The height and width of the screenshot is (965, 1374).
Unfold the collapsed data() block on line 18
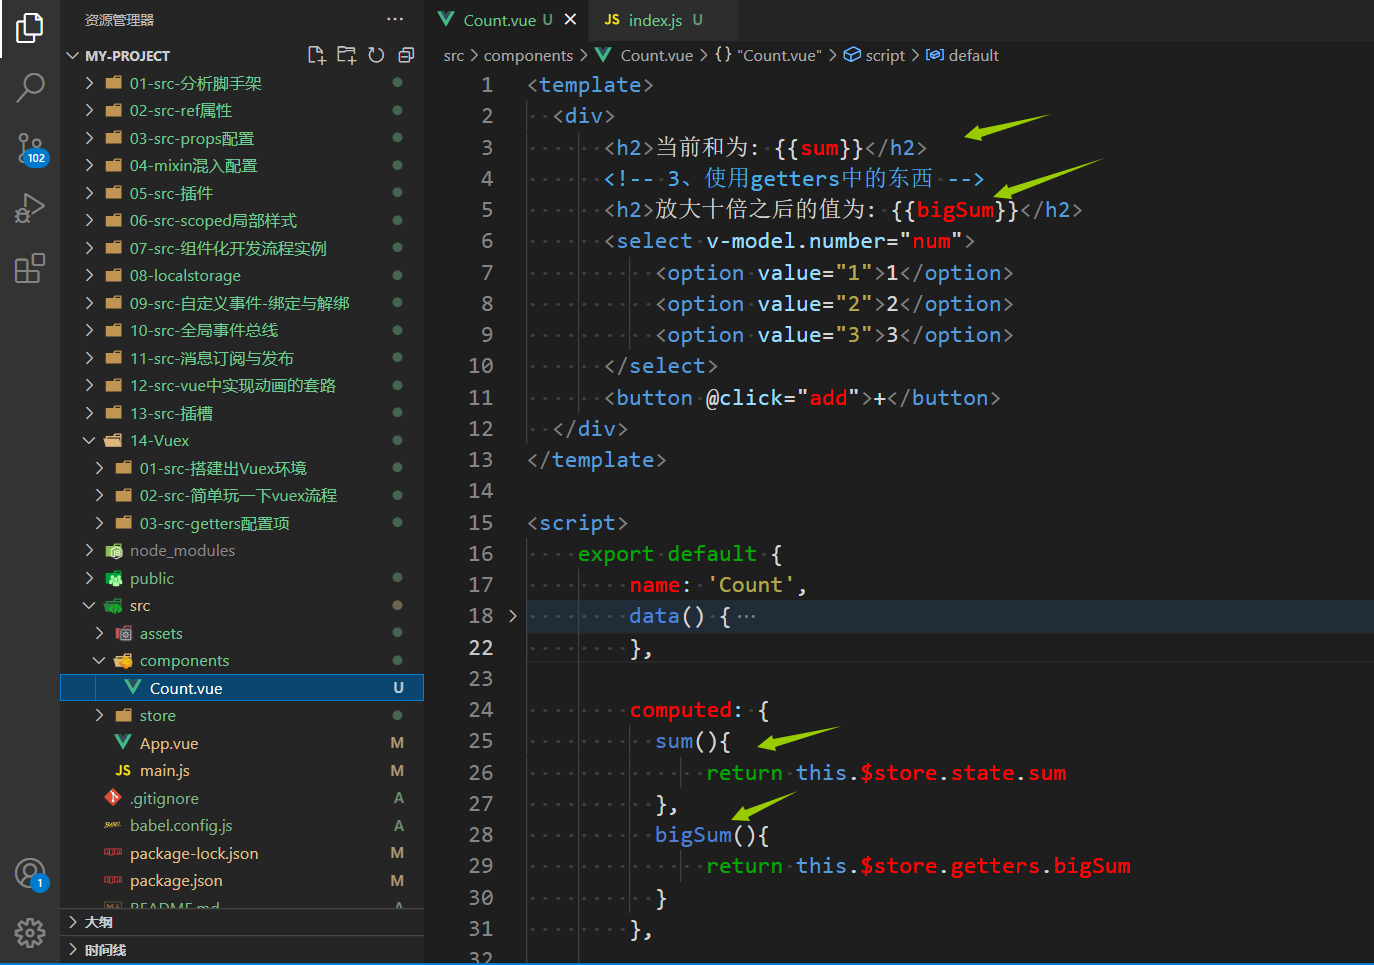pyautogui.click(x=513, y=616)
